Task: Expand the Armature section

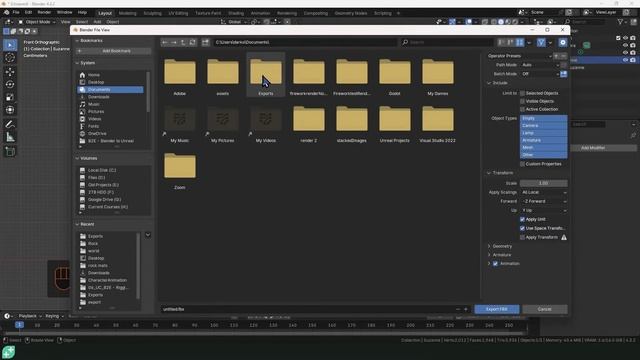Action: [x=489, y=255]
